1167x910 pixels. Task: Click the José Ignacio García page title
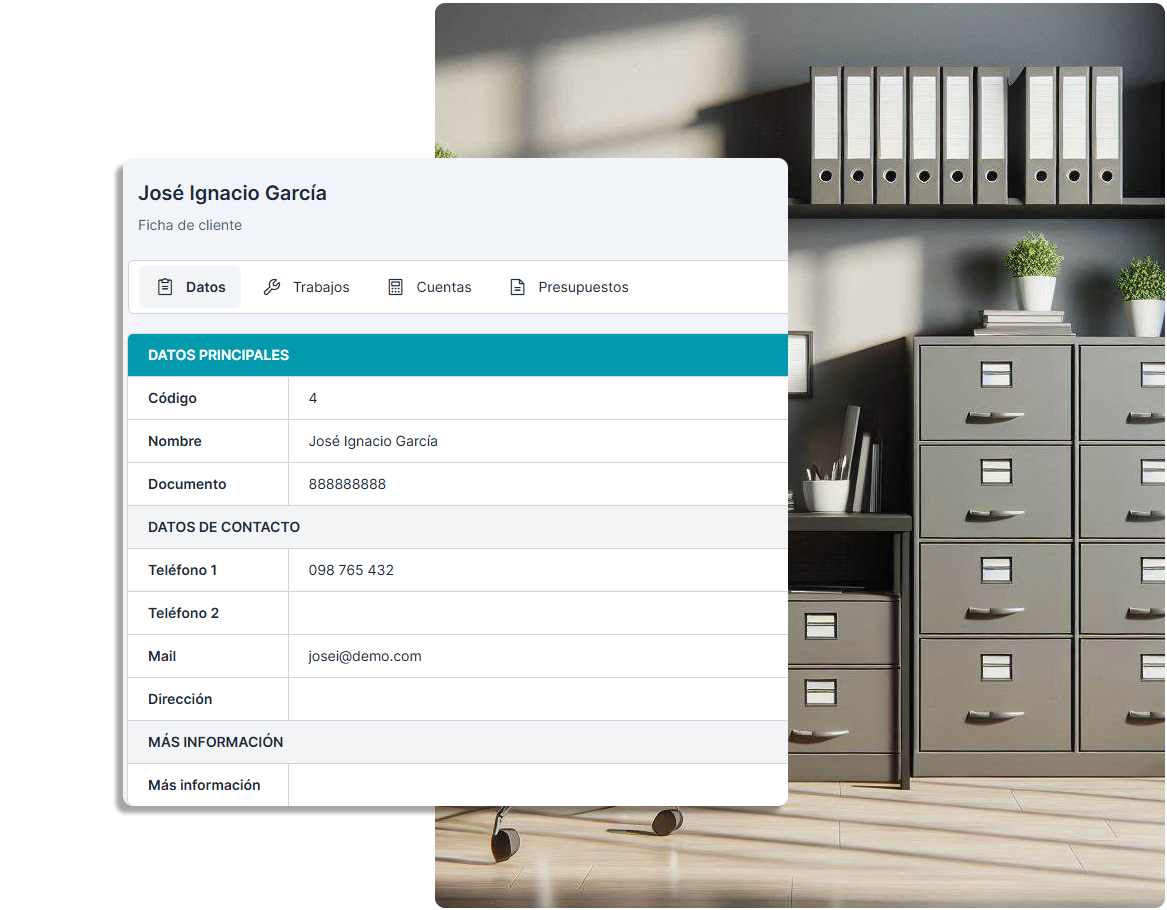(x=232, y=193)
